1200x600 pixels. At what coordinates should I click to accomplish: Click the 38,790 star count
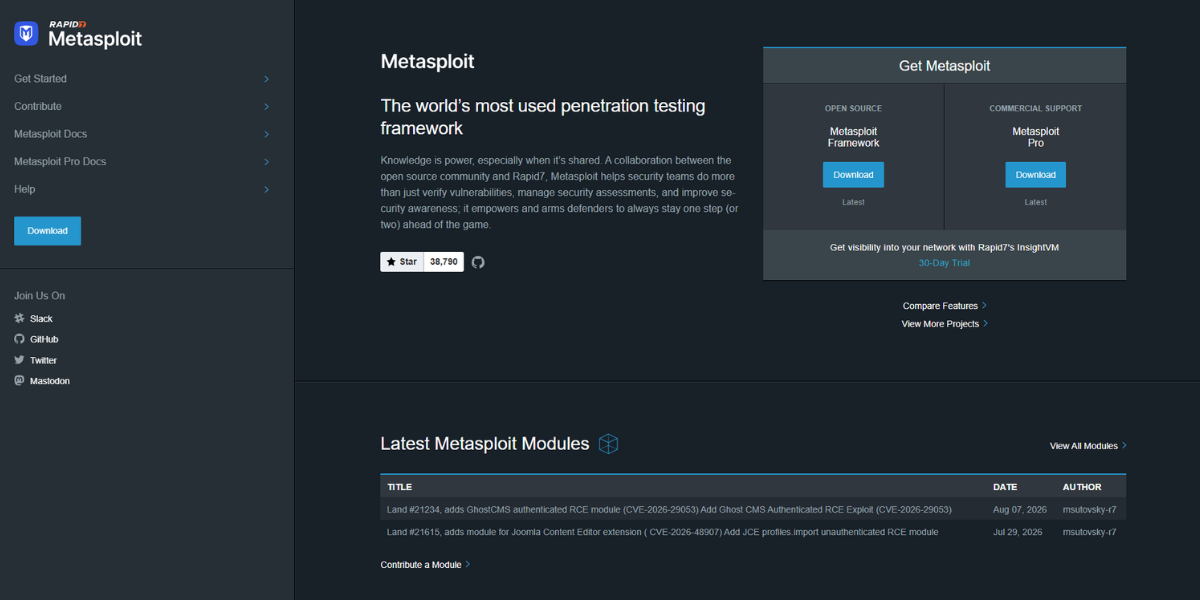point(443,262)
